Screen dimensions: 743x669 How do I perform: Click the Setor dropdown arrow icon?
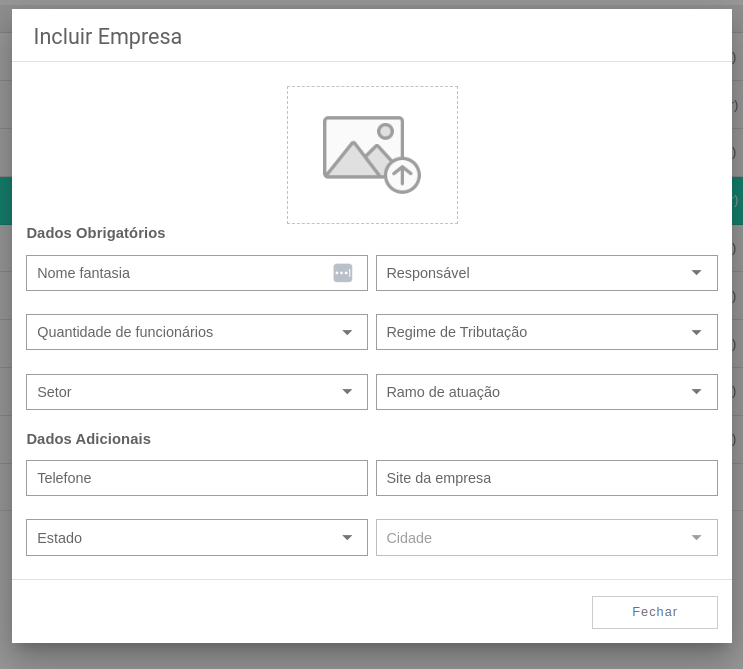pyautogui.click(x=347, y=391)
